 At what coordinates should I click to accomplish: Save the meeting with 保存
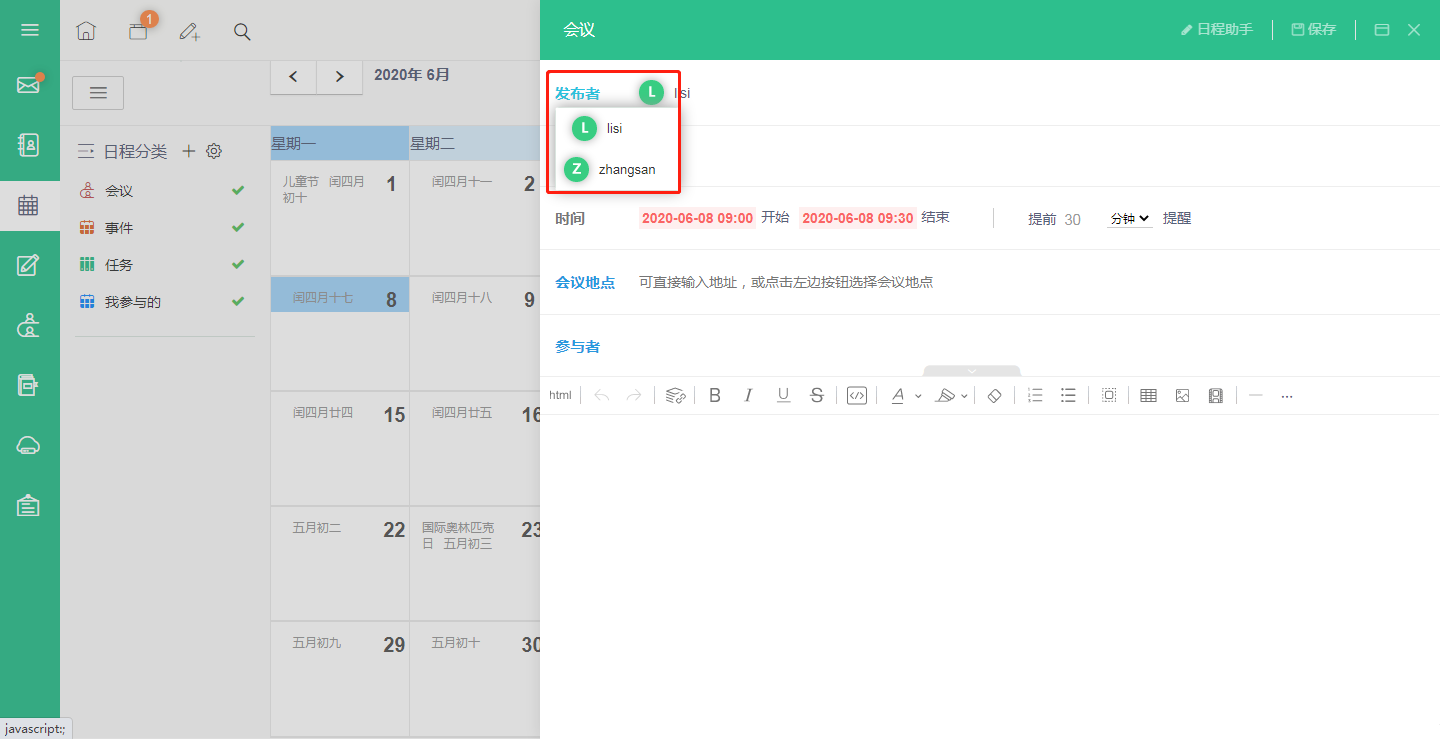coord(1314,30)
